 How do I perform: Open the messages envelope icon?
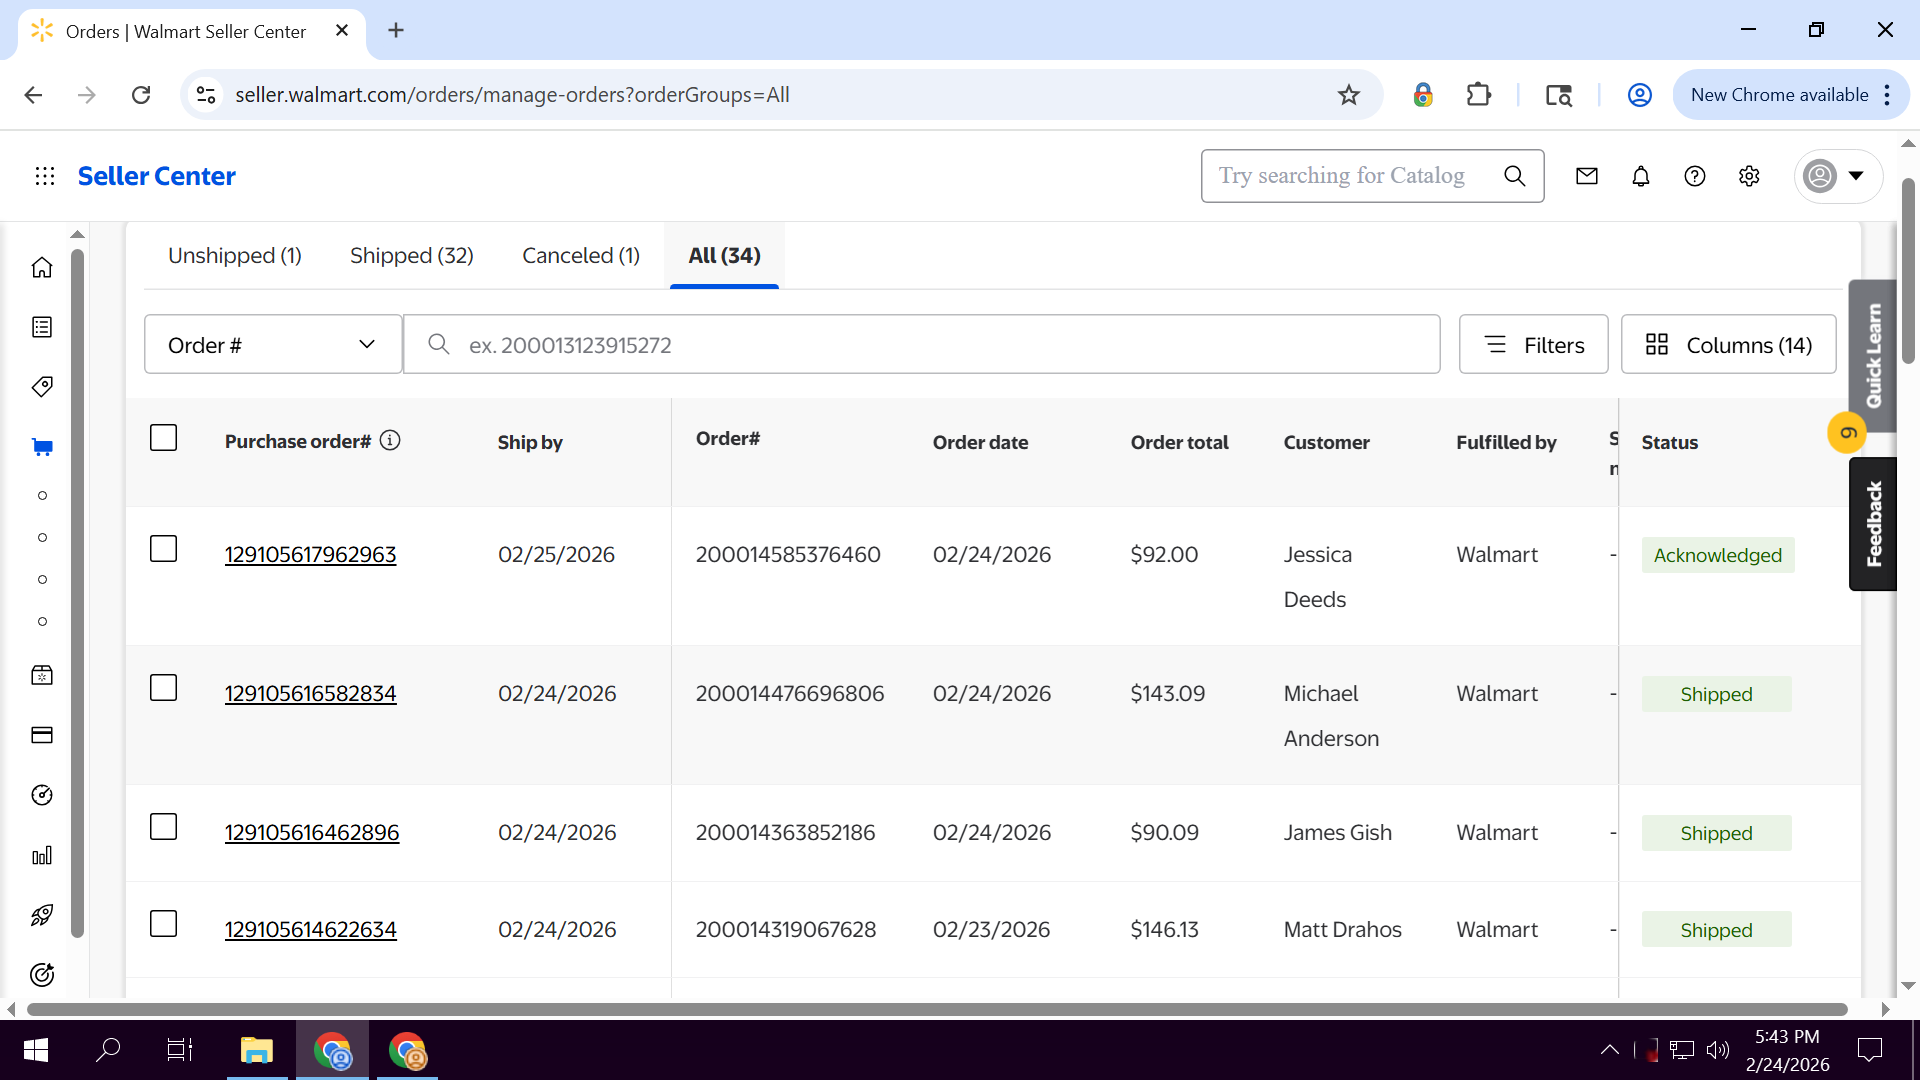point(1587,176)
